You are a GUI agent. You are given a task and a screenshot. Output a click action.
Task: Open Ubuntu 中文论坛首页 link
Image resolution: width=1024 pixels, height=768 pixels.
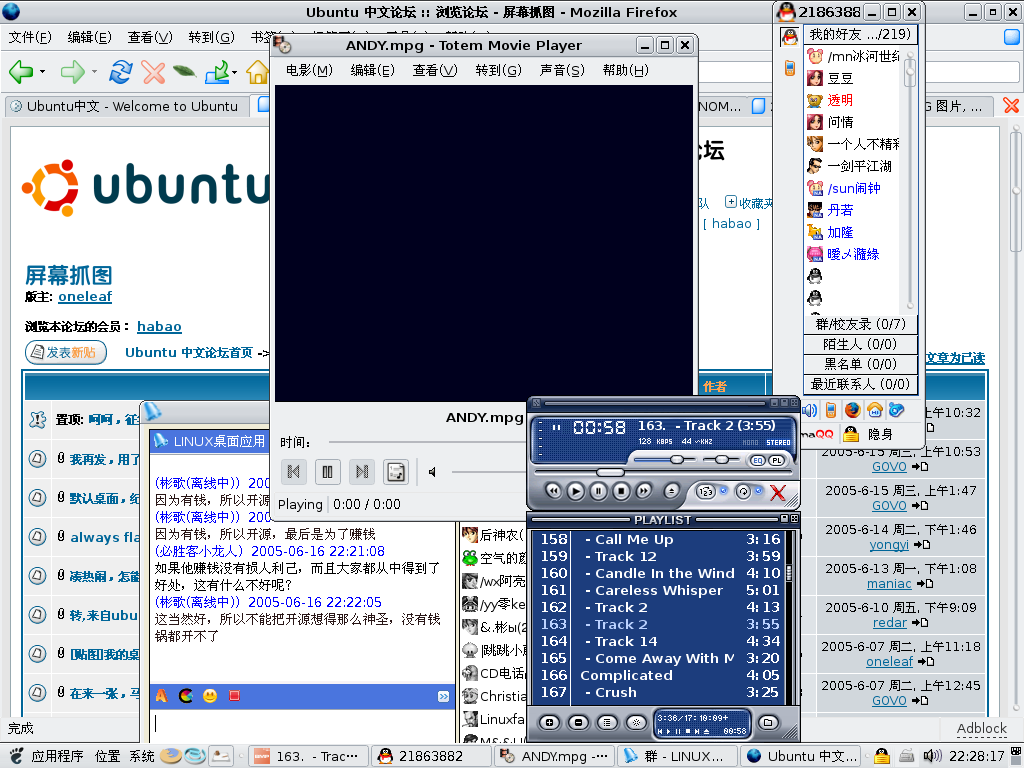tap(189, 353)
